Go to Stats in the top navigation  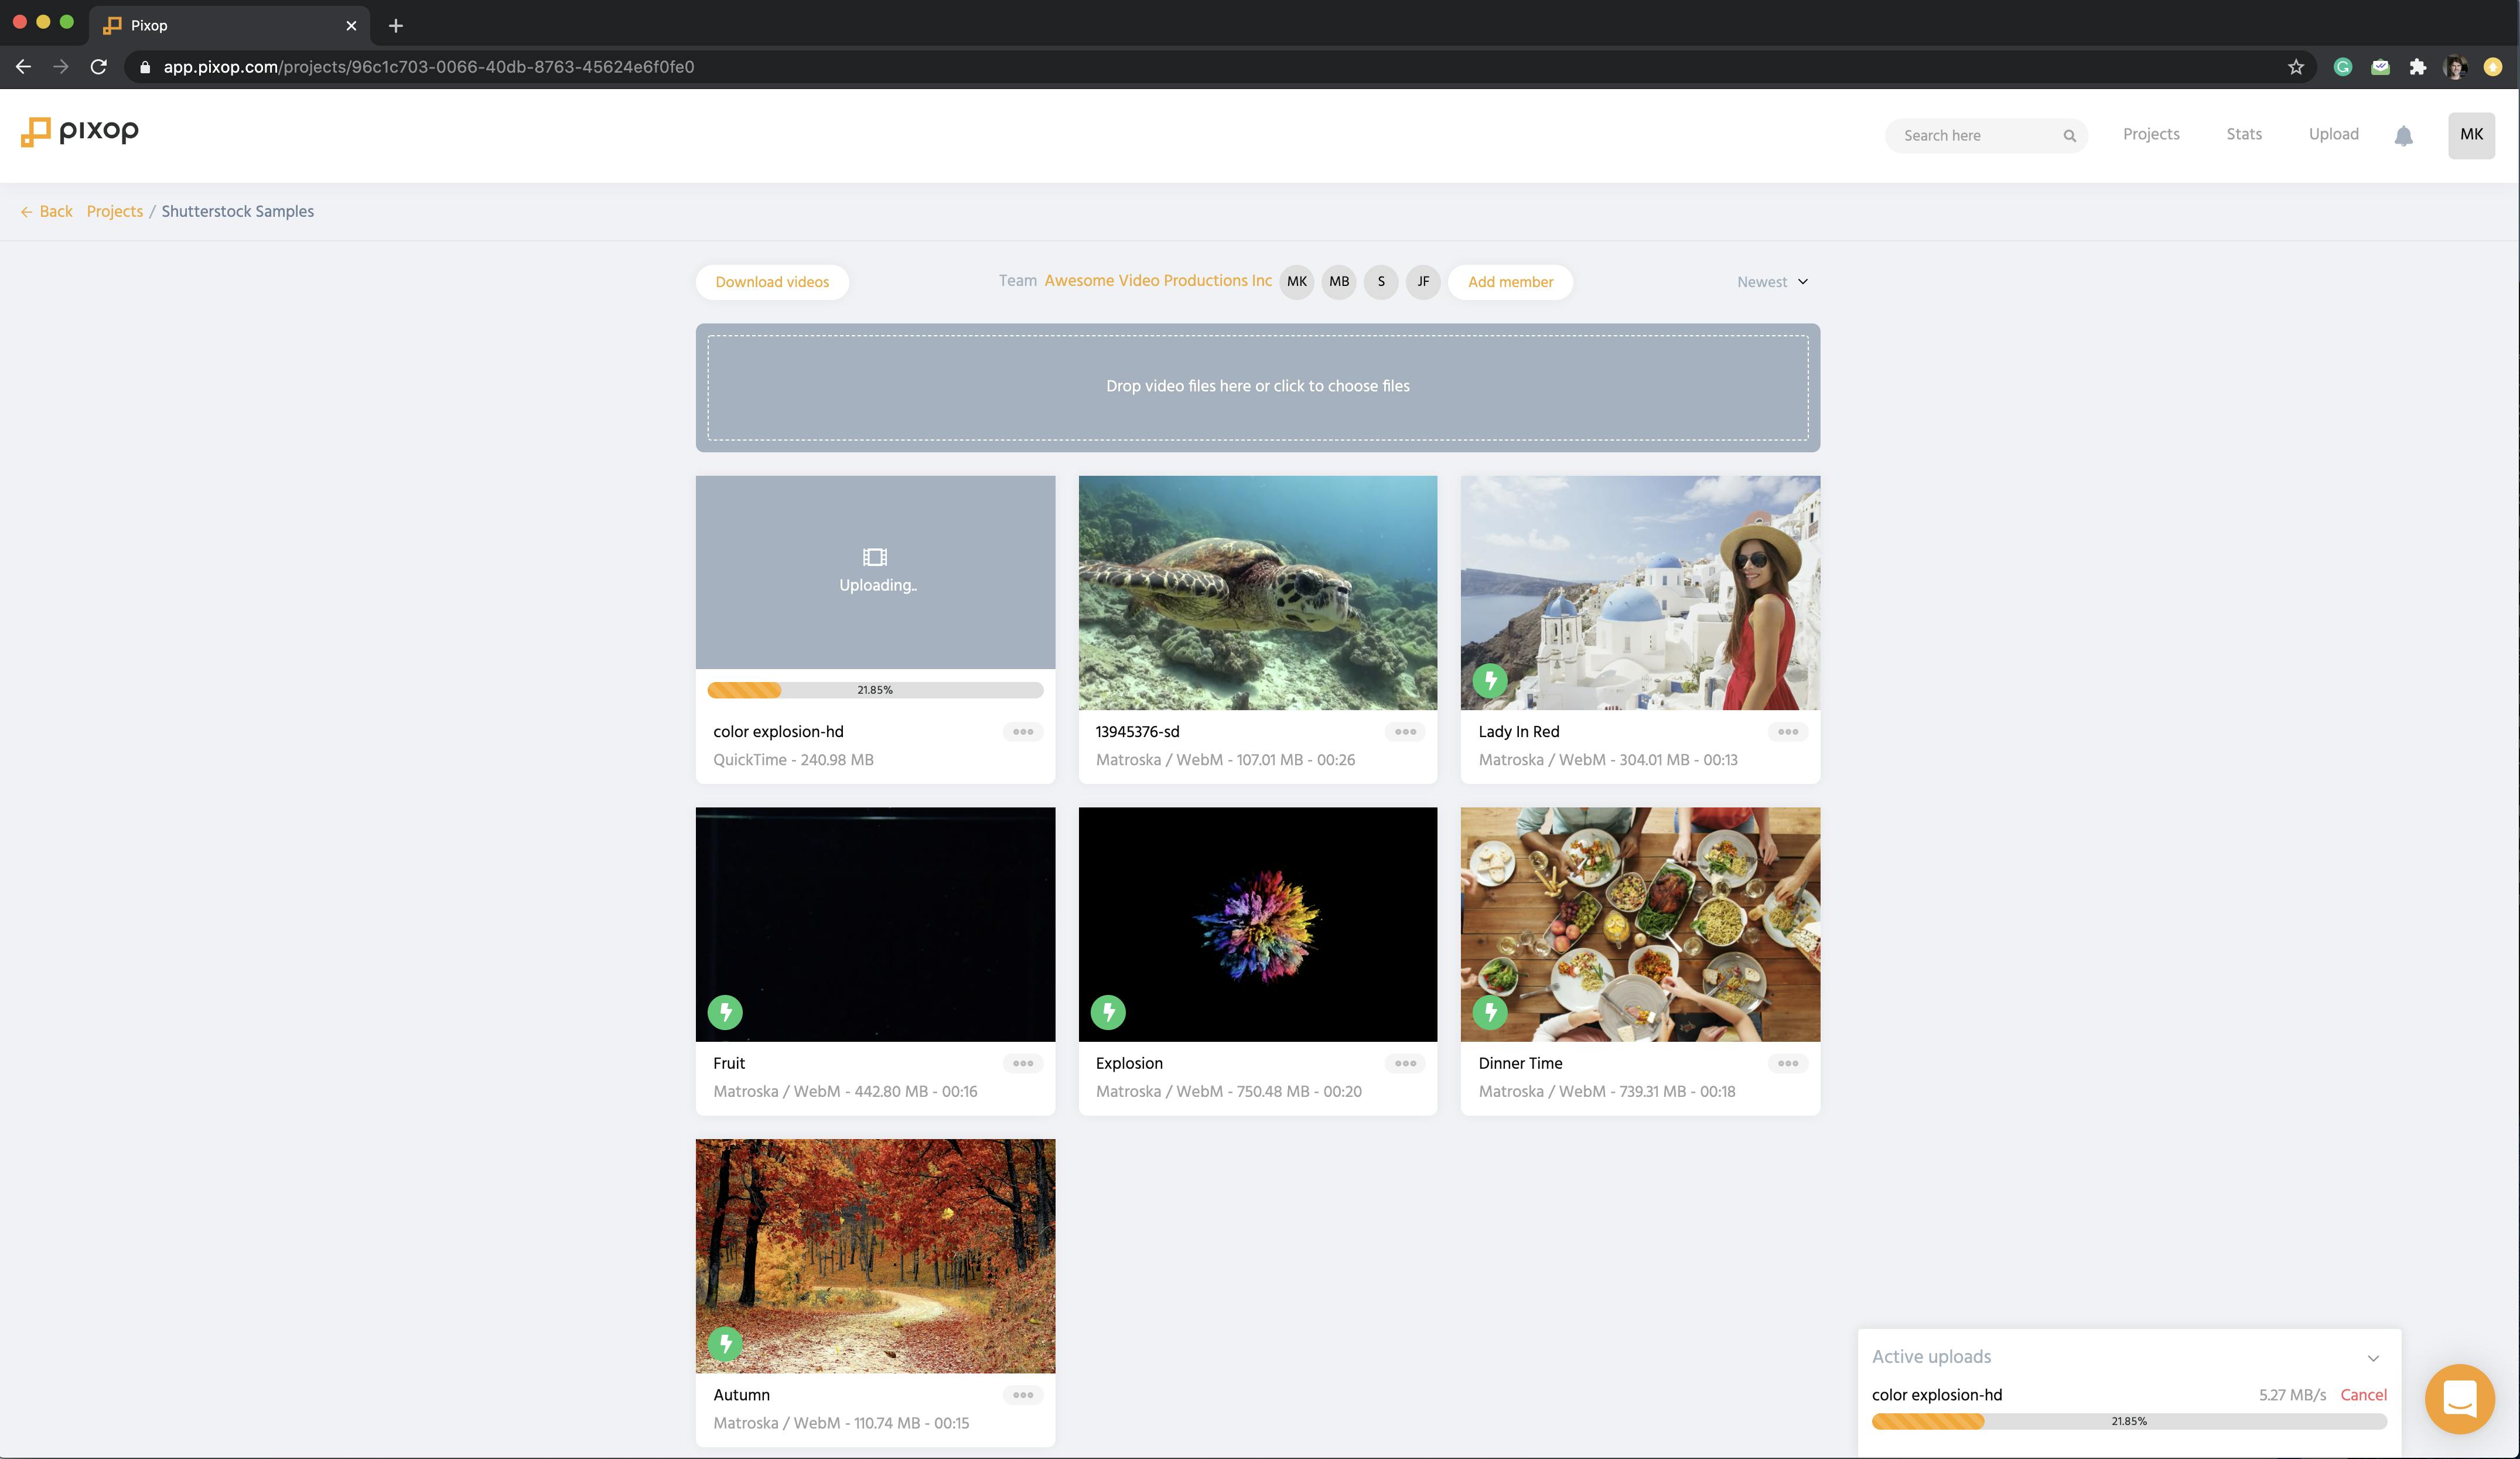point(2243,134)
